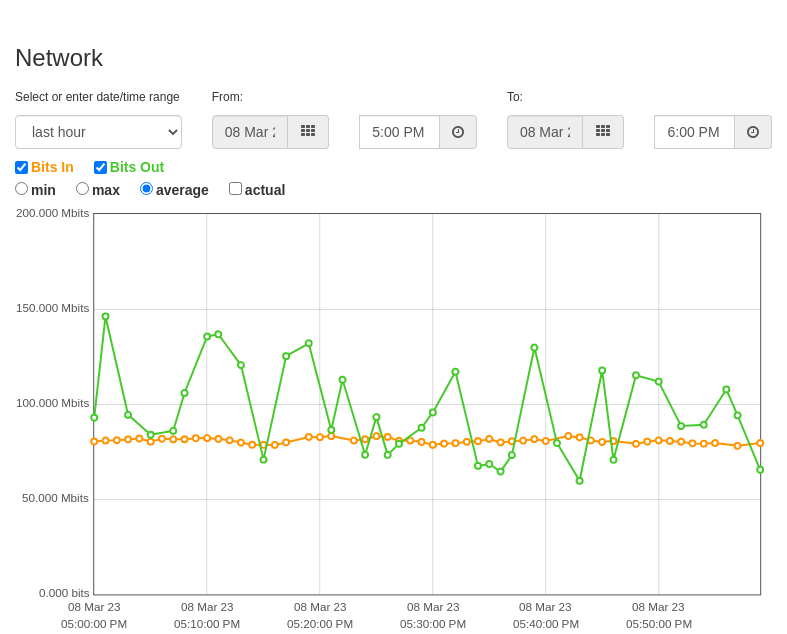Select the max radio button
Image resolution: width=787 pixels, height=634 pixels.
tap(82, 189)
